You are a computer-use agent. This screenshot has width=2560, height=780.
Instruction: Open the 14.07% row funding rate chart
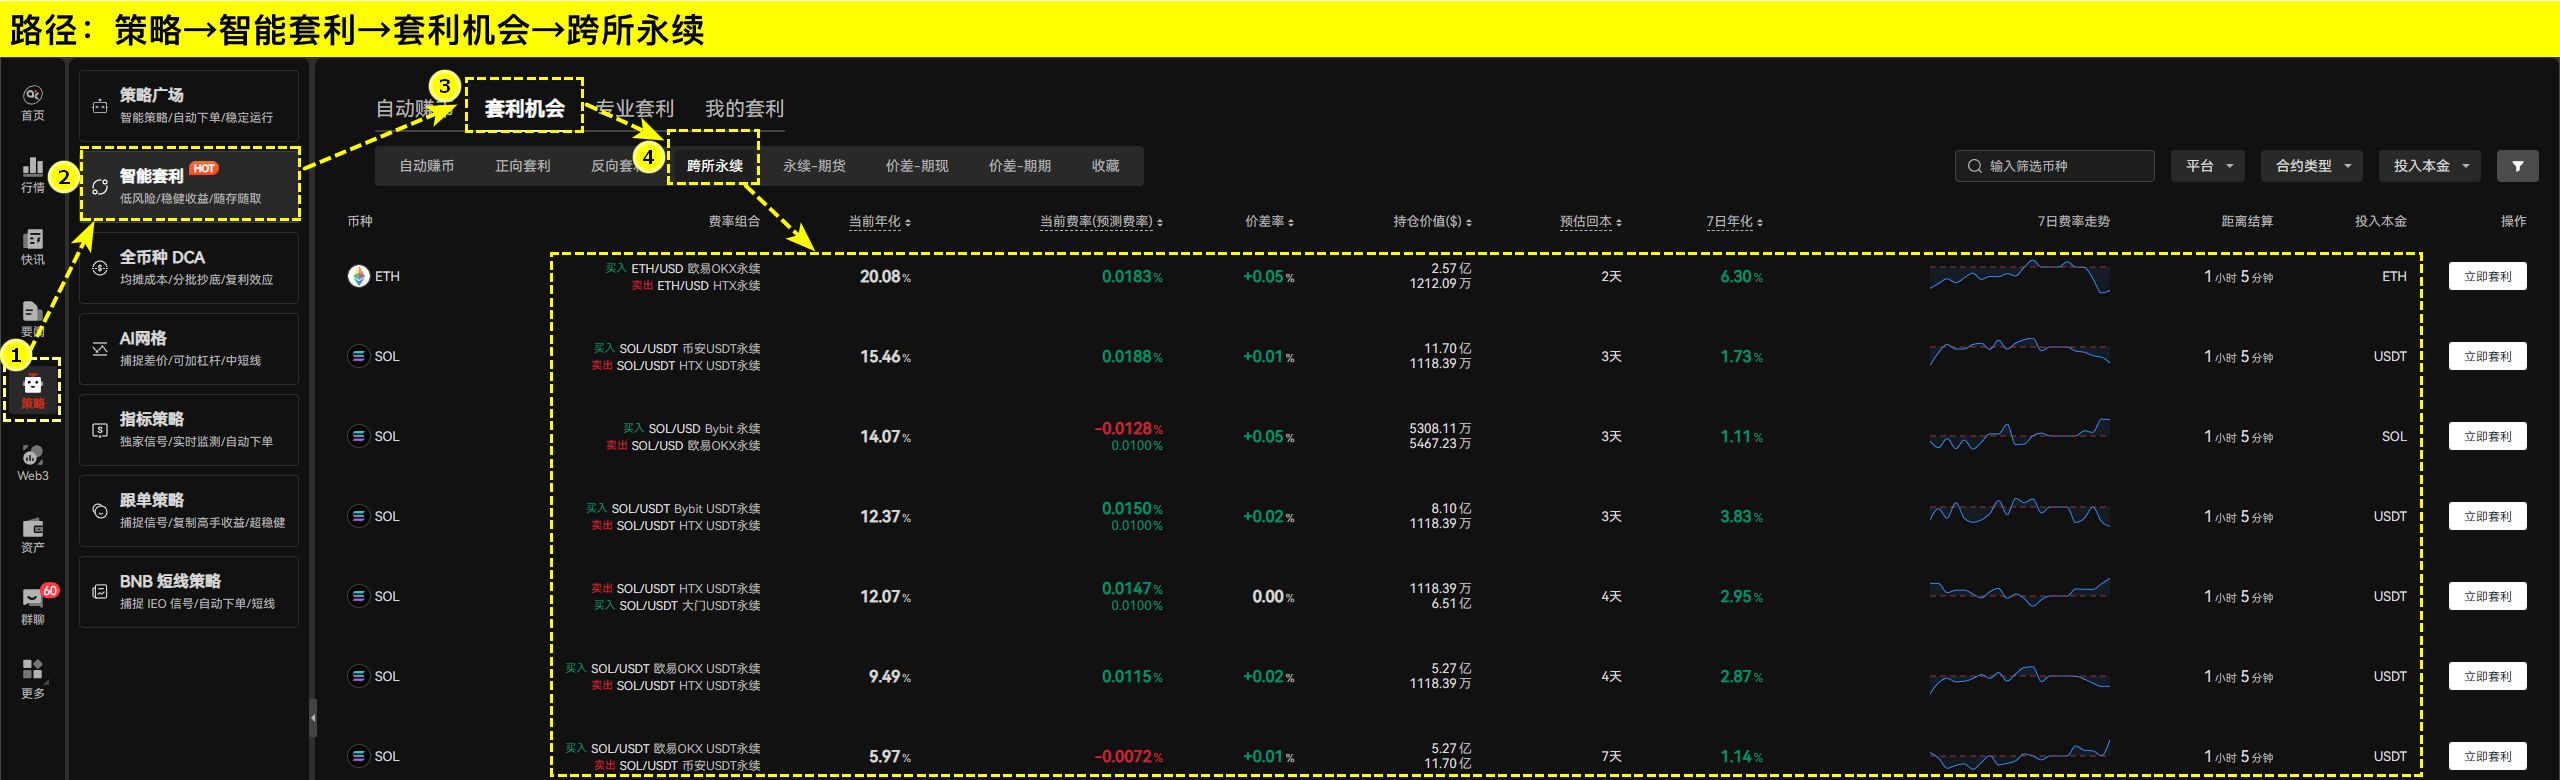point(2019,435)
